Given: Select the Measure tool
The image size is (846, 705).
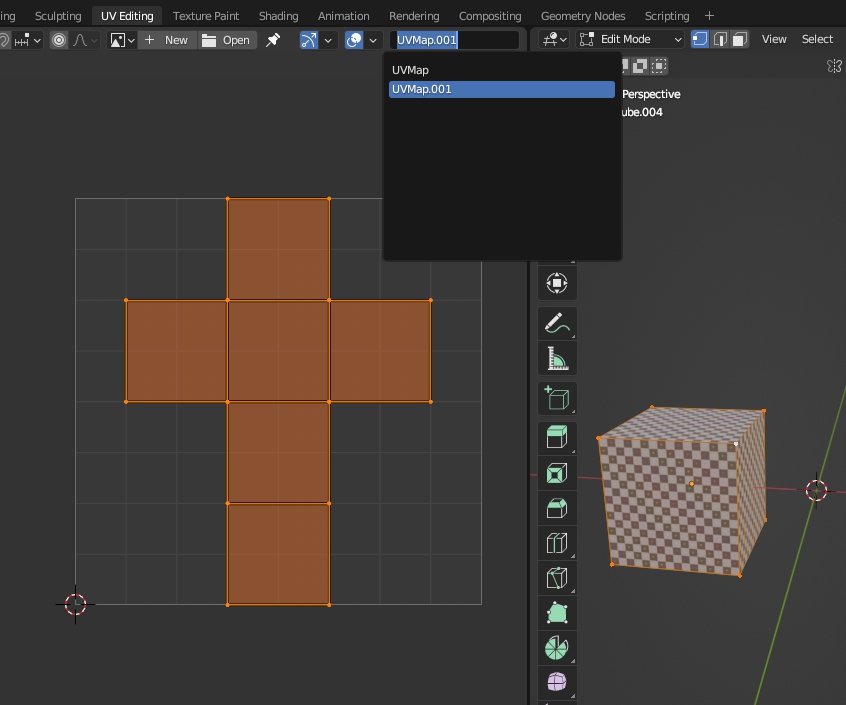Looking at the screenshot, I should (x=557, y=358).
